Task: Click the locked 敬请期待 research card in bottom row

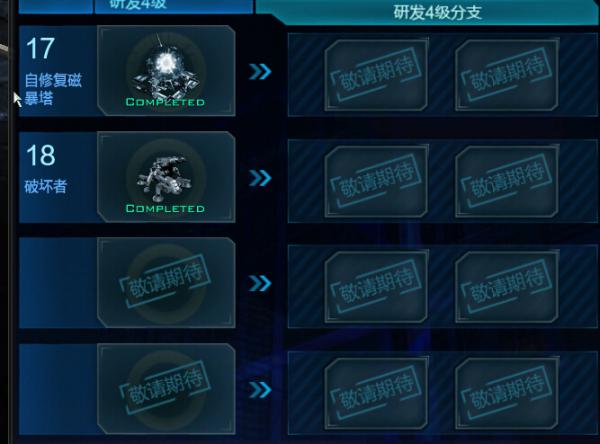Action: coord(166,389)
